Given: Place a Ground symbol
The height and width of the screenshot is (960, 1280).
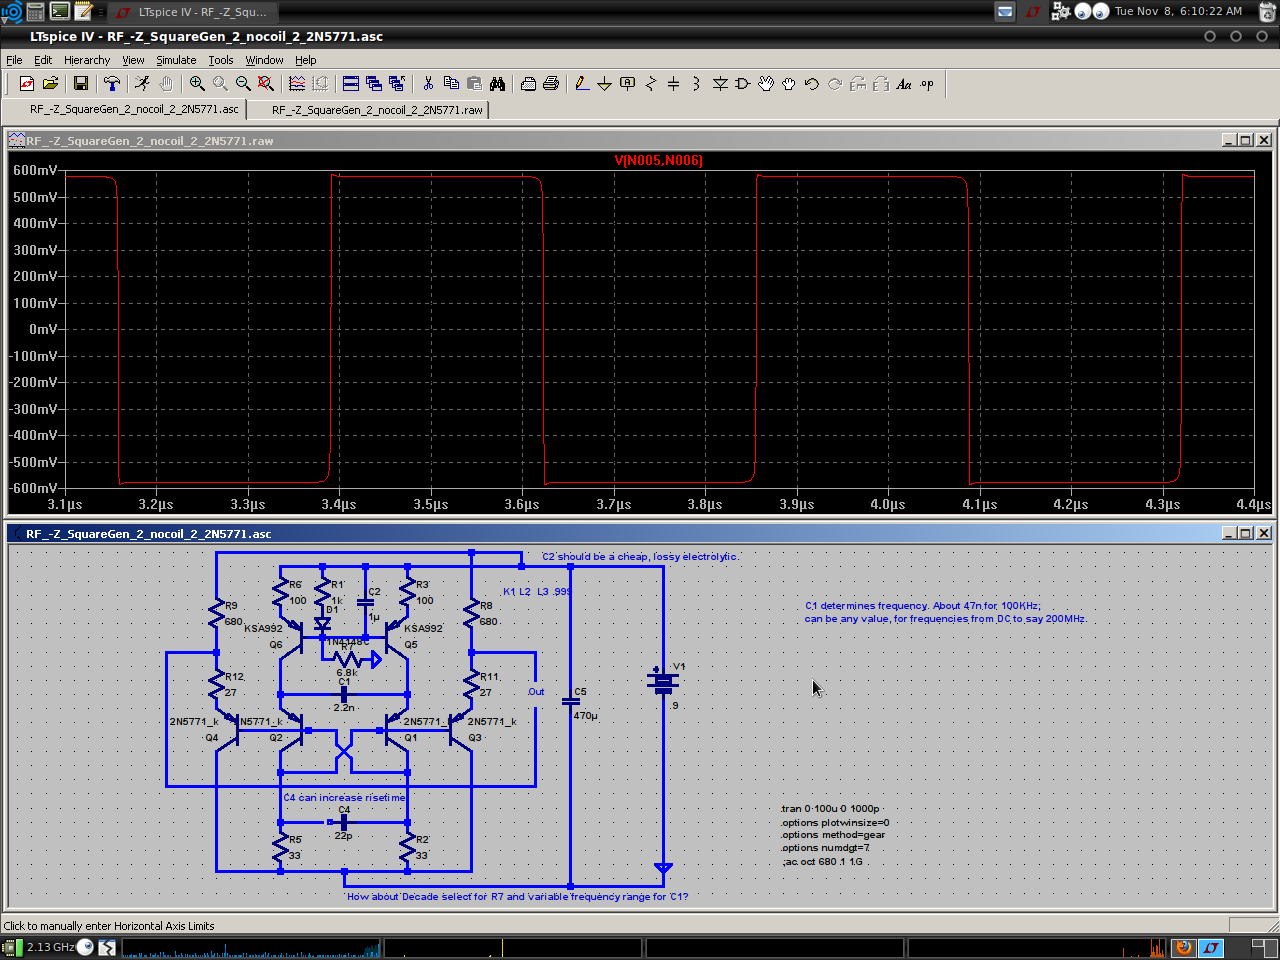Looking at the screenshot, I should pos(604,84).
